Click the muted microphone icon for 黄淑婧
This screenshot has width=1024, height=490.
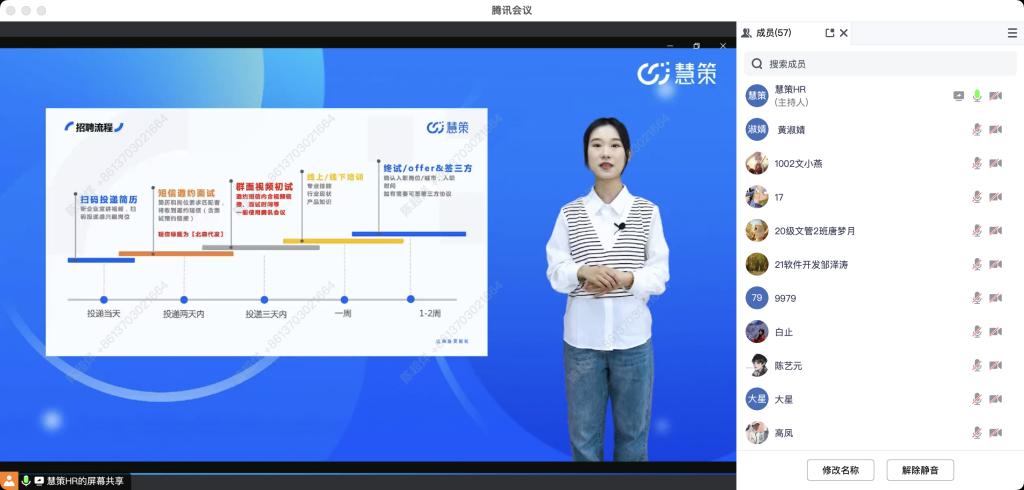pyautogui.click(x=977, y=130)
